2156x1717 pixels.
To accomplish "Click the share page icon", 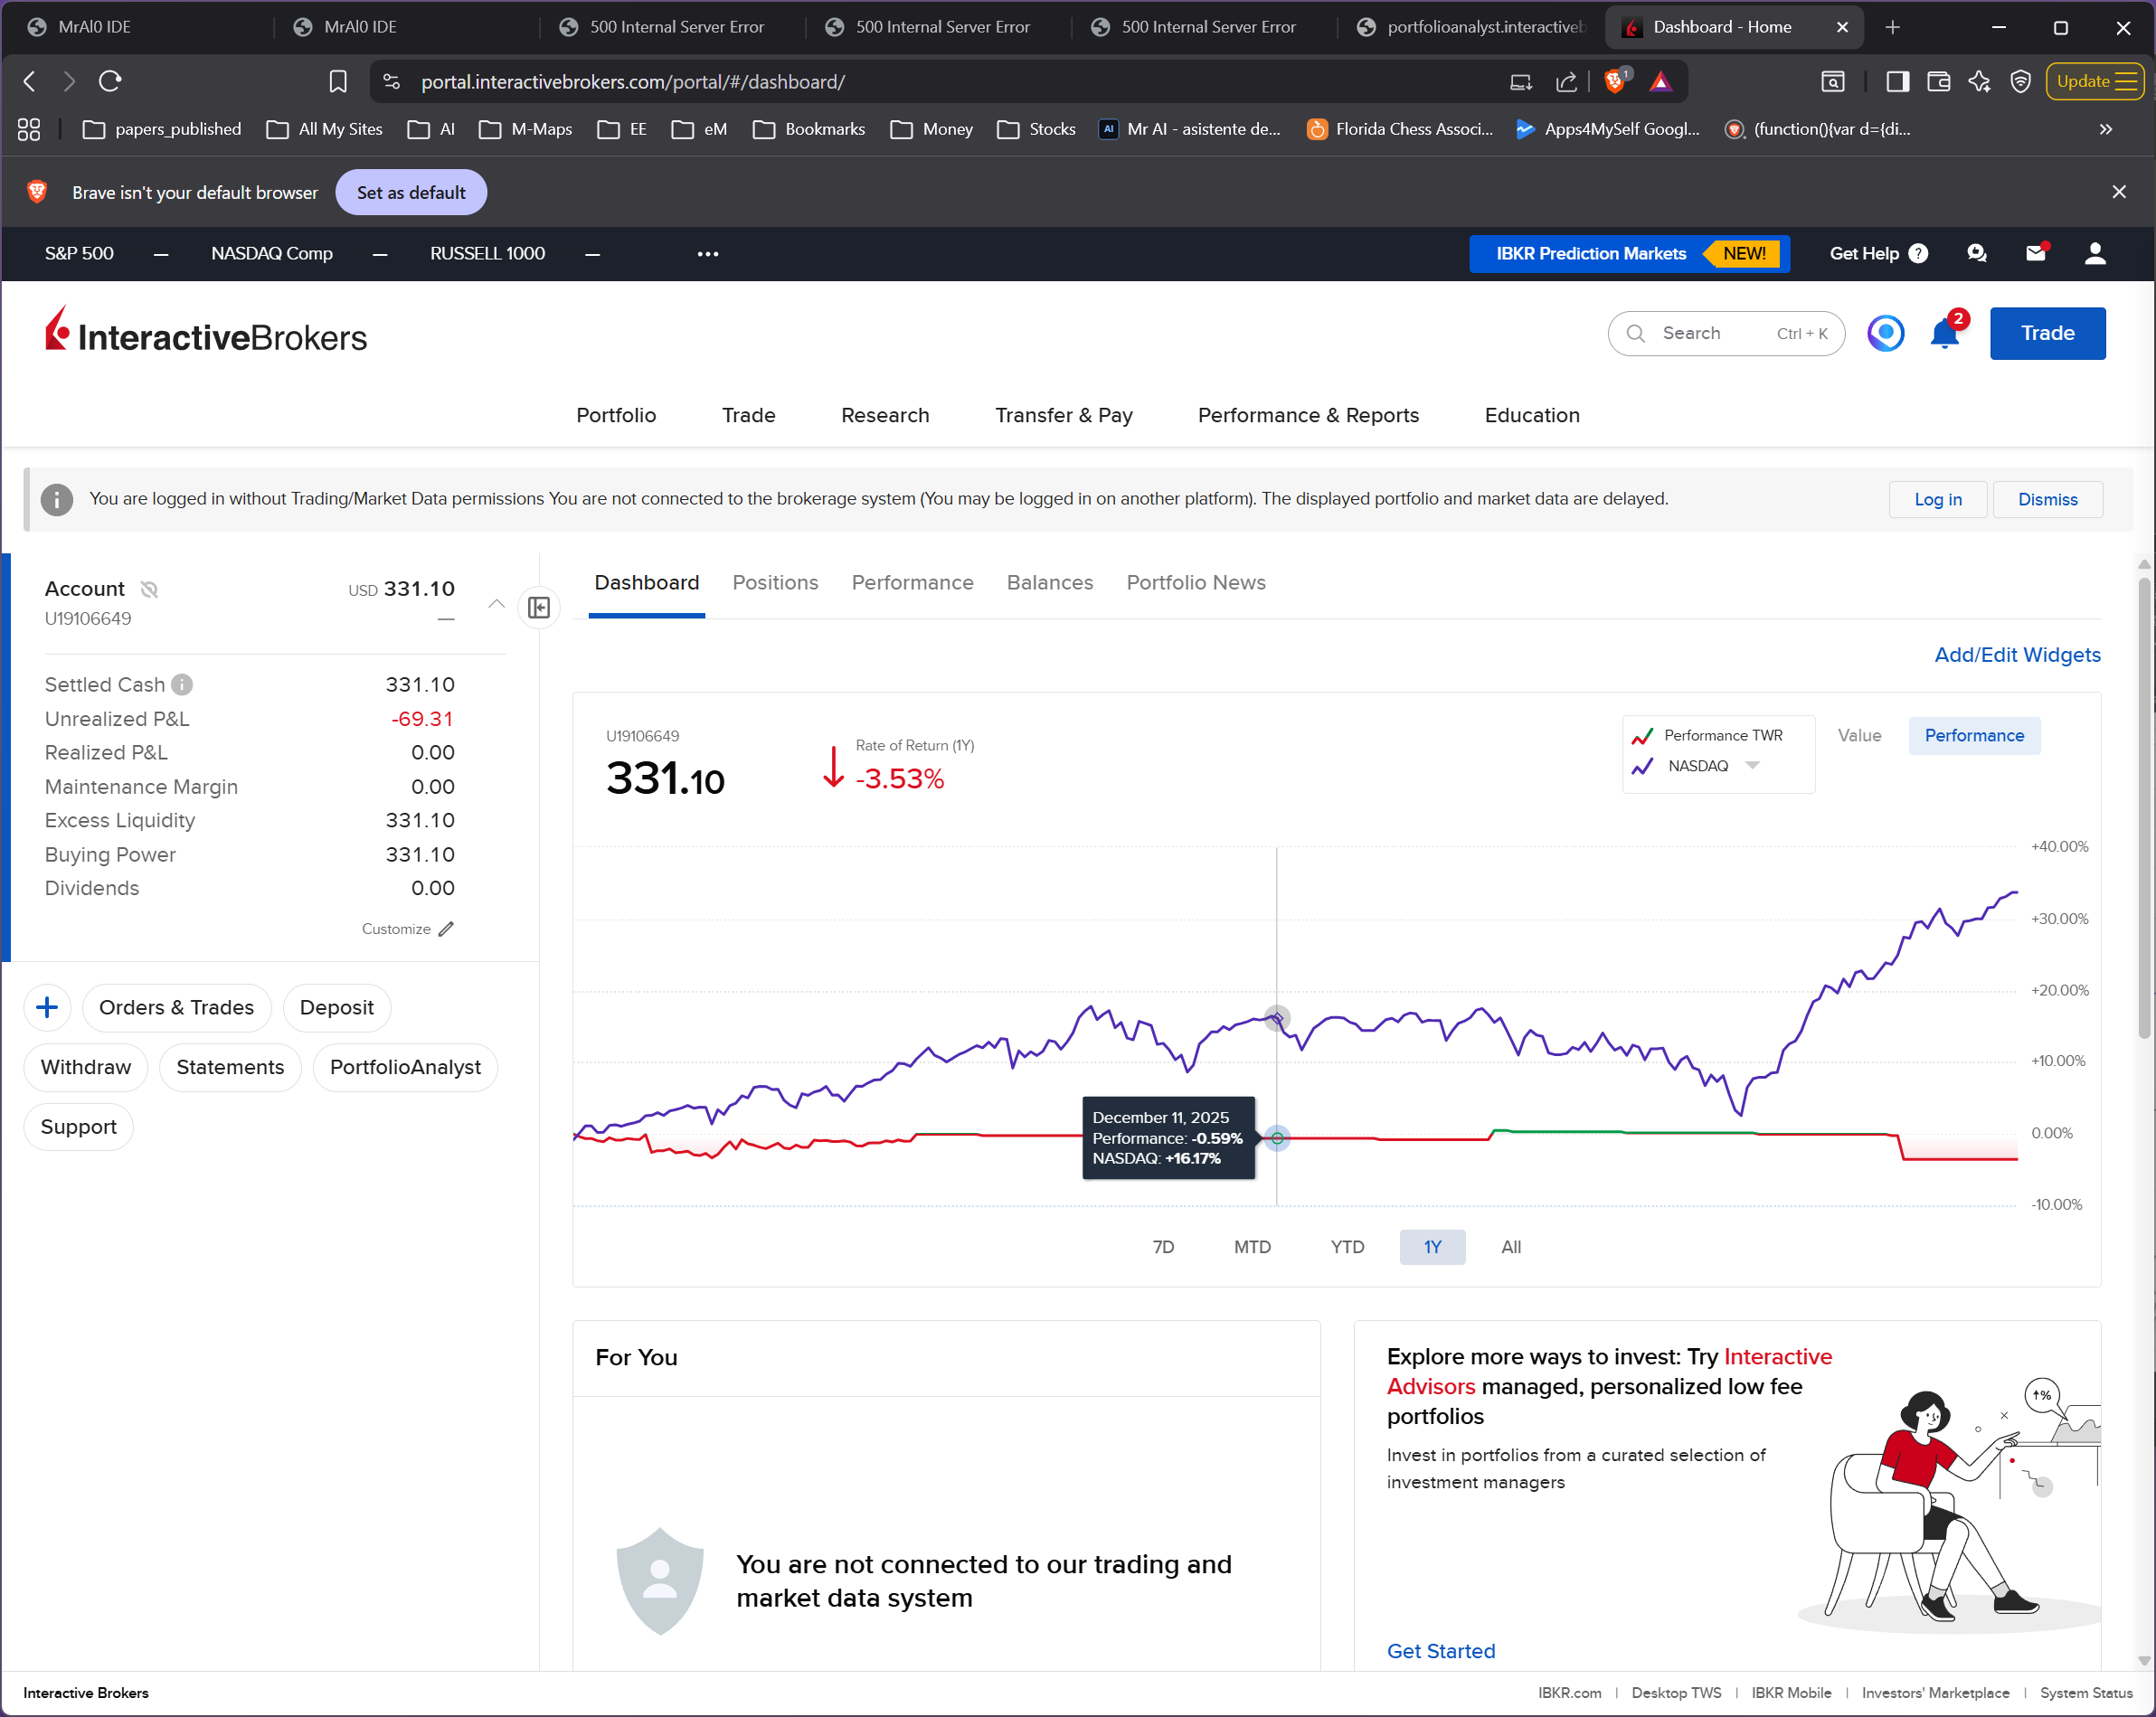I will pyautogui.click(x=1567, y=81).
